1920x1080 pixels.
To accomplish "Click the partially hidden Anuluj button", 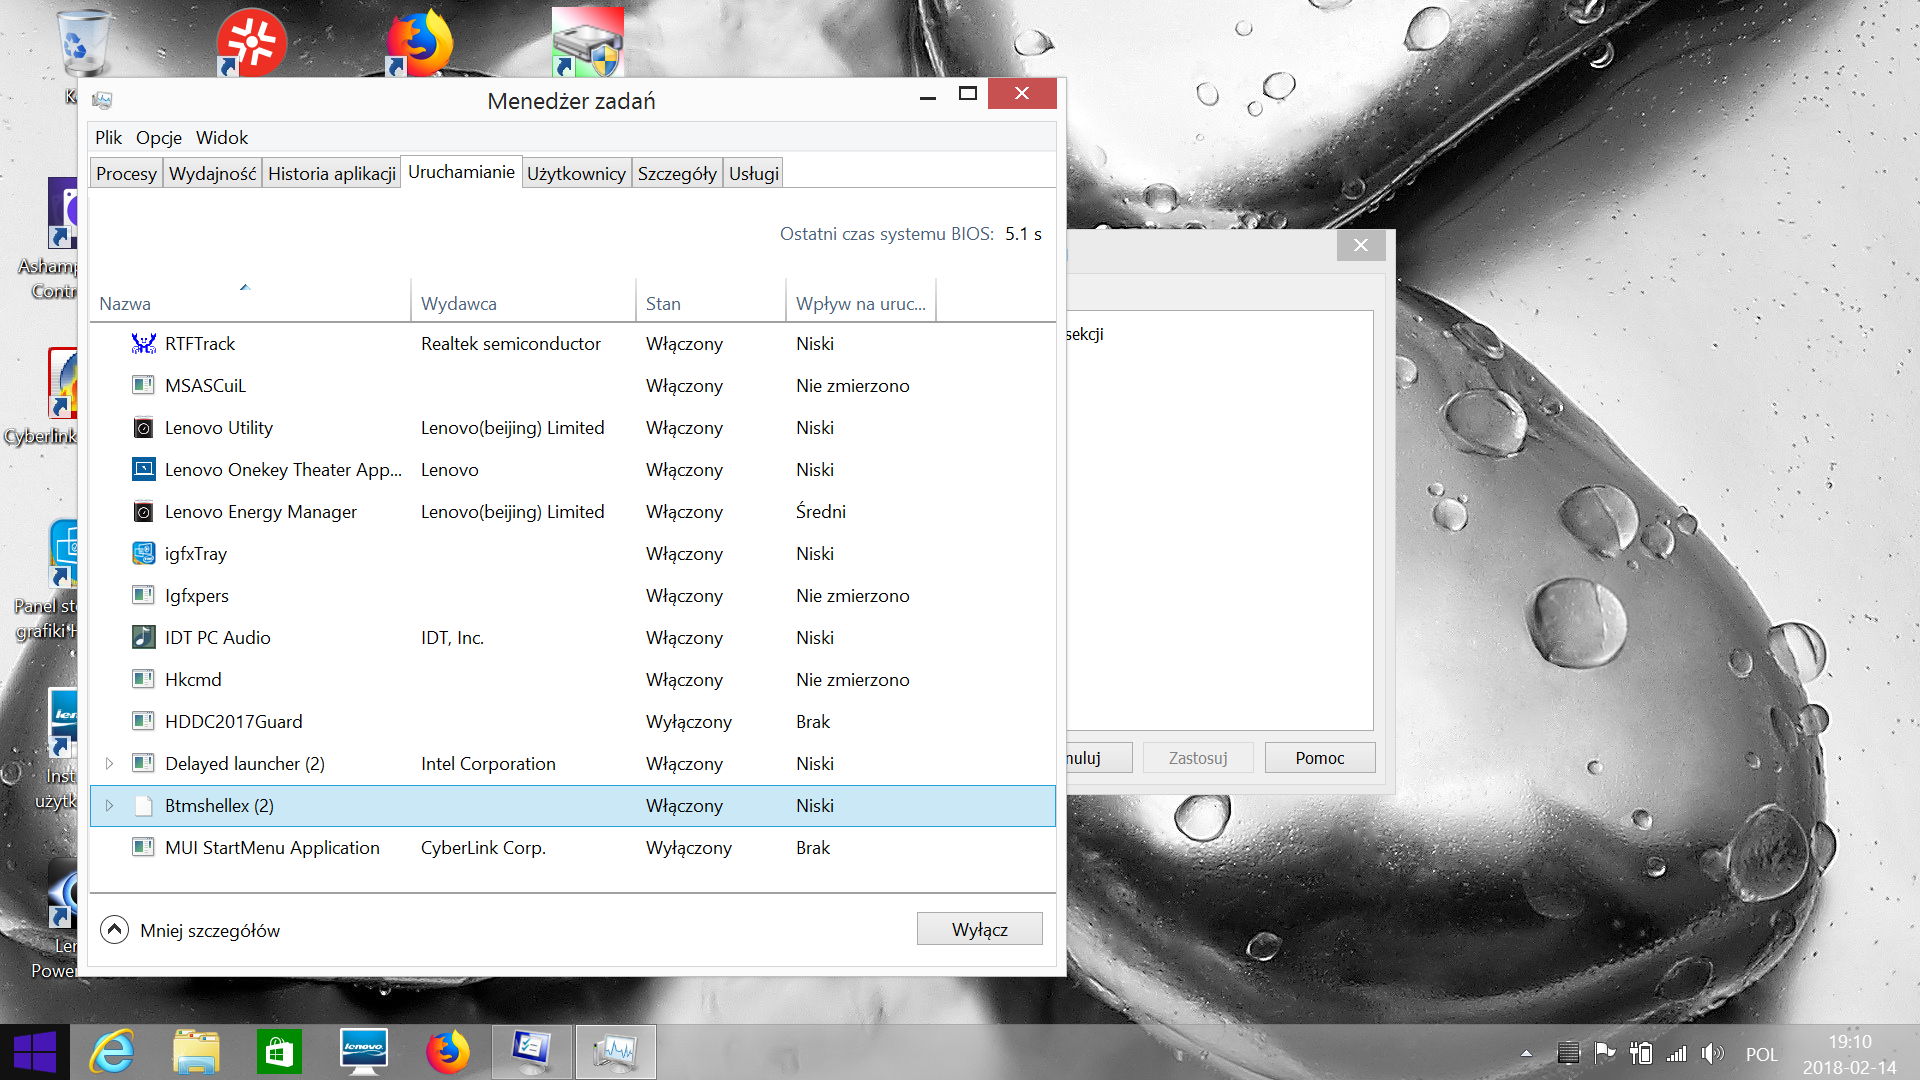I will point(1098,758).
